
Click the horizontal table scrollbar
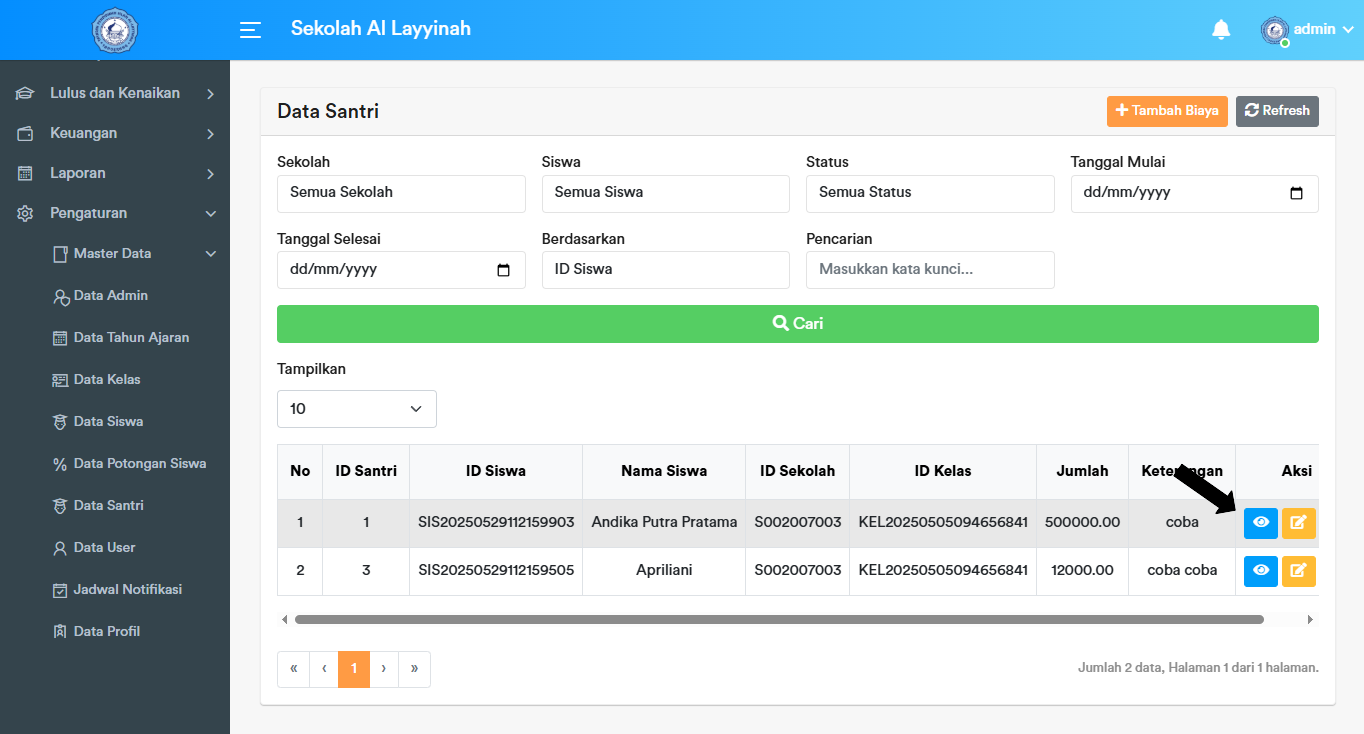tap(778, 620)
